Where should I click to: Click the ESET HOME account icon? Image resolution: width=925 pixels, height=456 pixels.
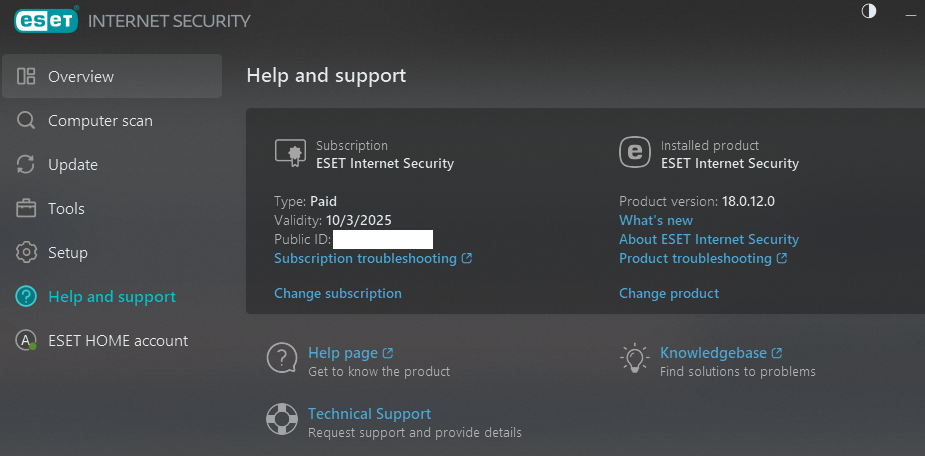pos(27,341)
